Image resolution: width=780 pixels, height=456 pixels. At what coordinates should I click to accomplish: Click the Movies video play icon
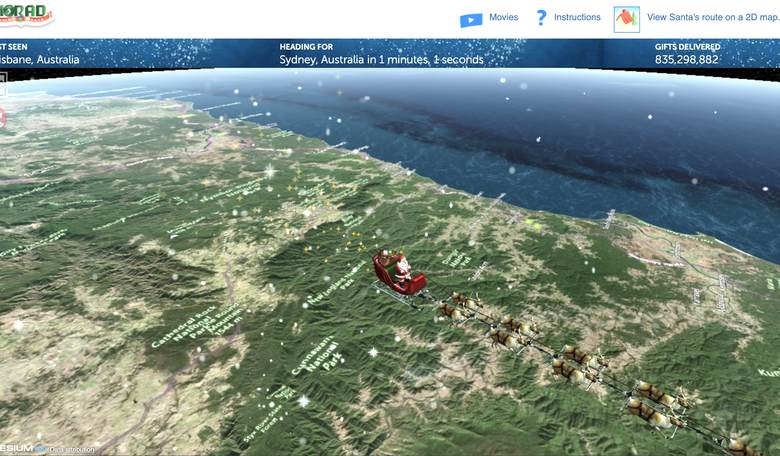(x=471, y=20)
